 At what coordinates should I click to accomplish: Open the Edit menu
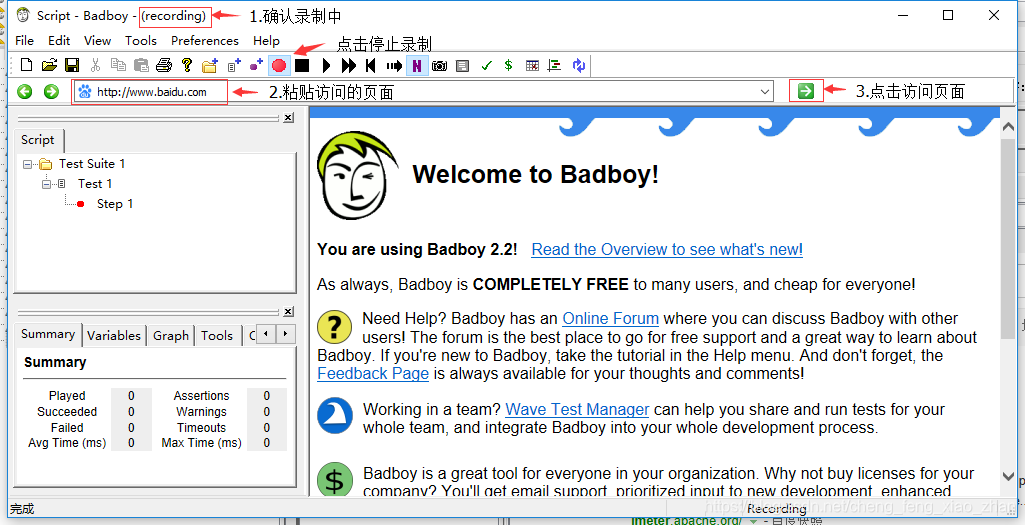click(x=59, y=41)
